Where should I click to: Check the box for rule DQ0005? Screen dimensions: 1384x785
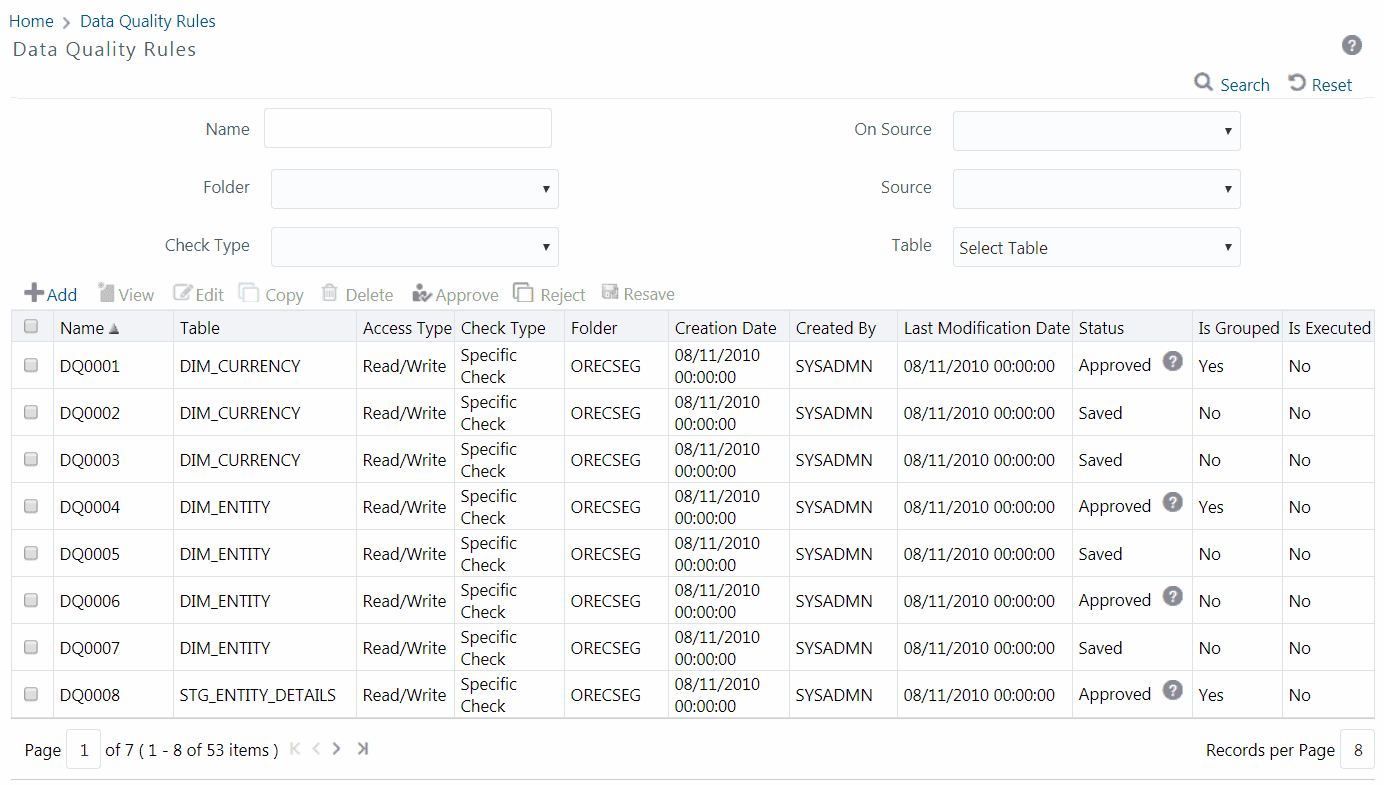[31, 553]
